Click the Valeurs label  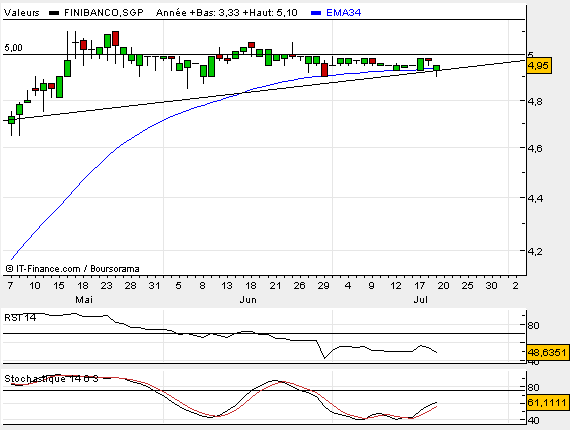(x=22, y=13)
